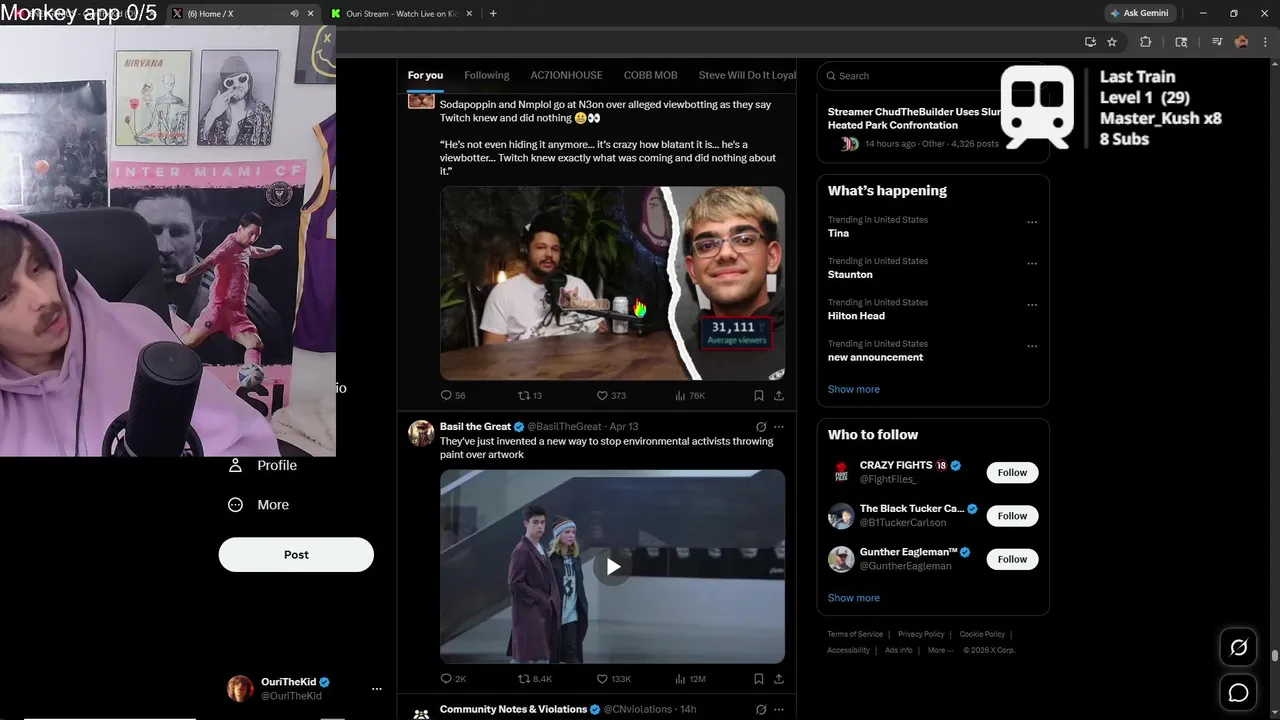This screenshot has width=1280, height=720.
Task: Click the Profile sidebar icon
Action: coord(236,465)
